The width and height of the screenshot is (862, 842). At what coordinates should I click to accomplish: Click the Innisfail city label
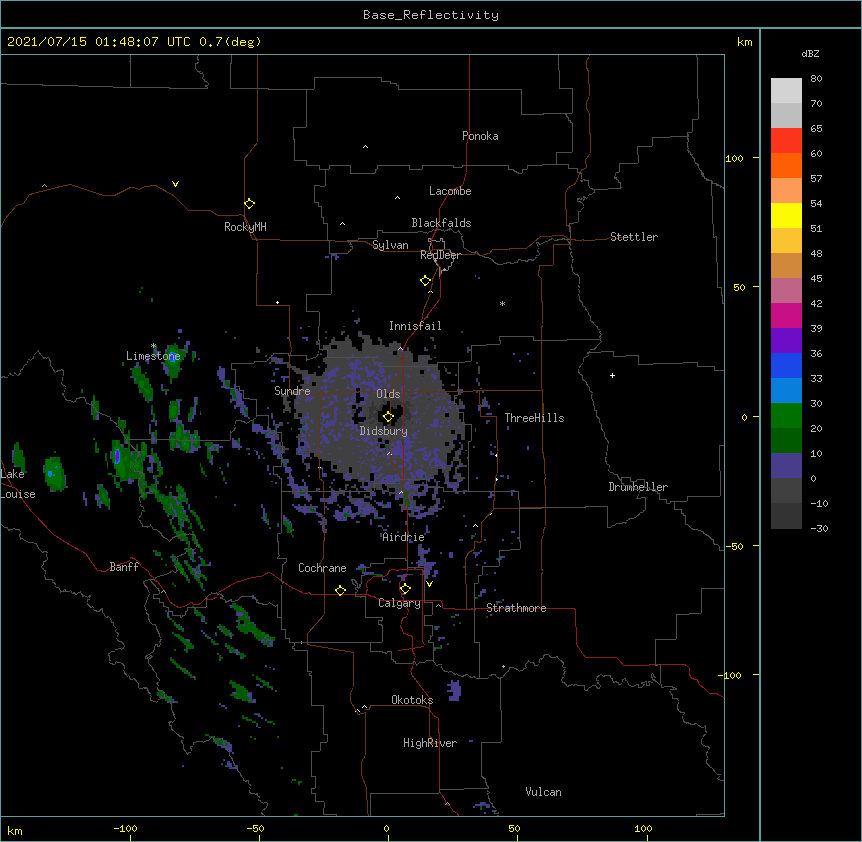[415, 326]
